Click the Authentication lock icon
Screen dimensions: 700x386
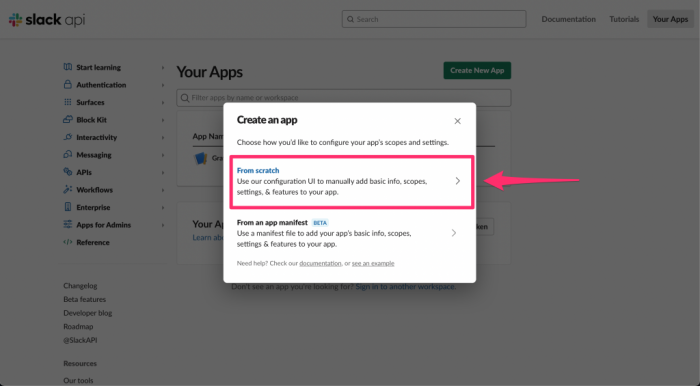[x=67, y=84]
